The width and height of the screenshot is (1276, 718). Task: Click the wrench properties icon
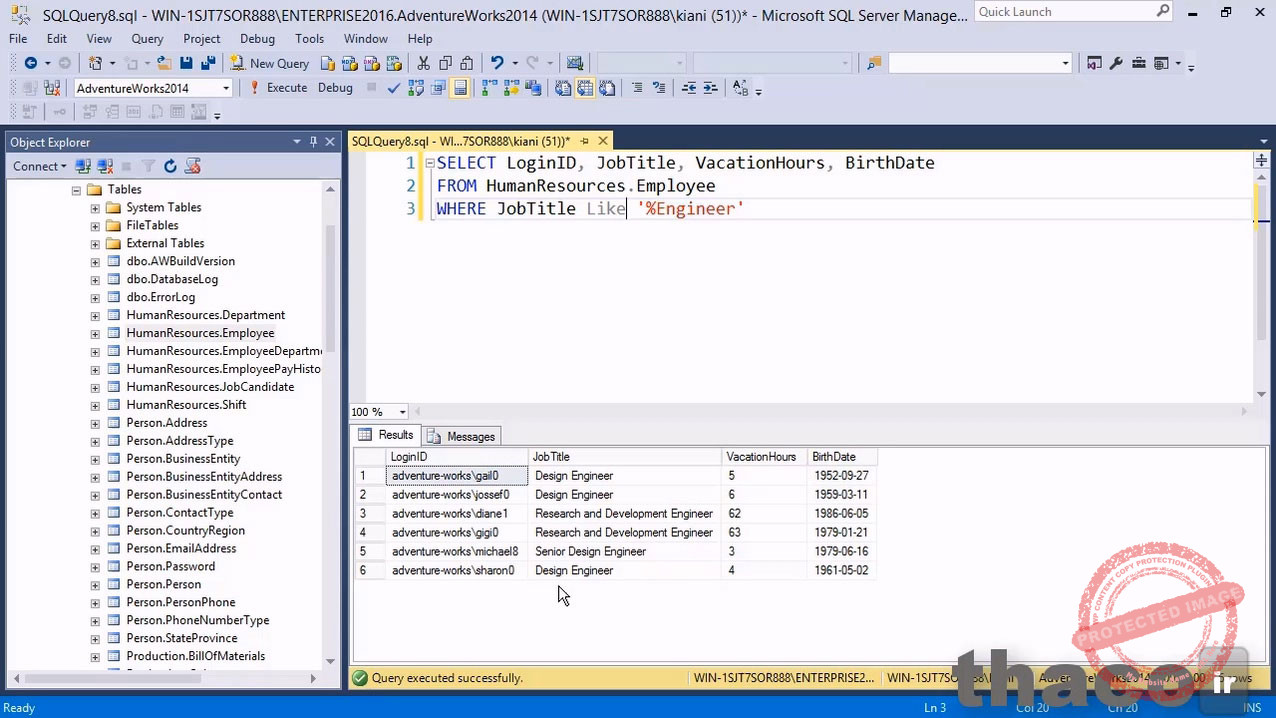[x=1116, y=63]
